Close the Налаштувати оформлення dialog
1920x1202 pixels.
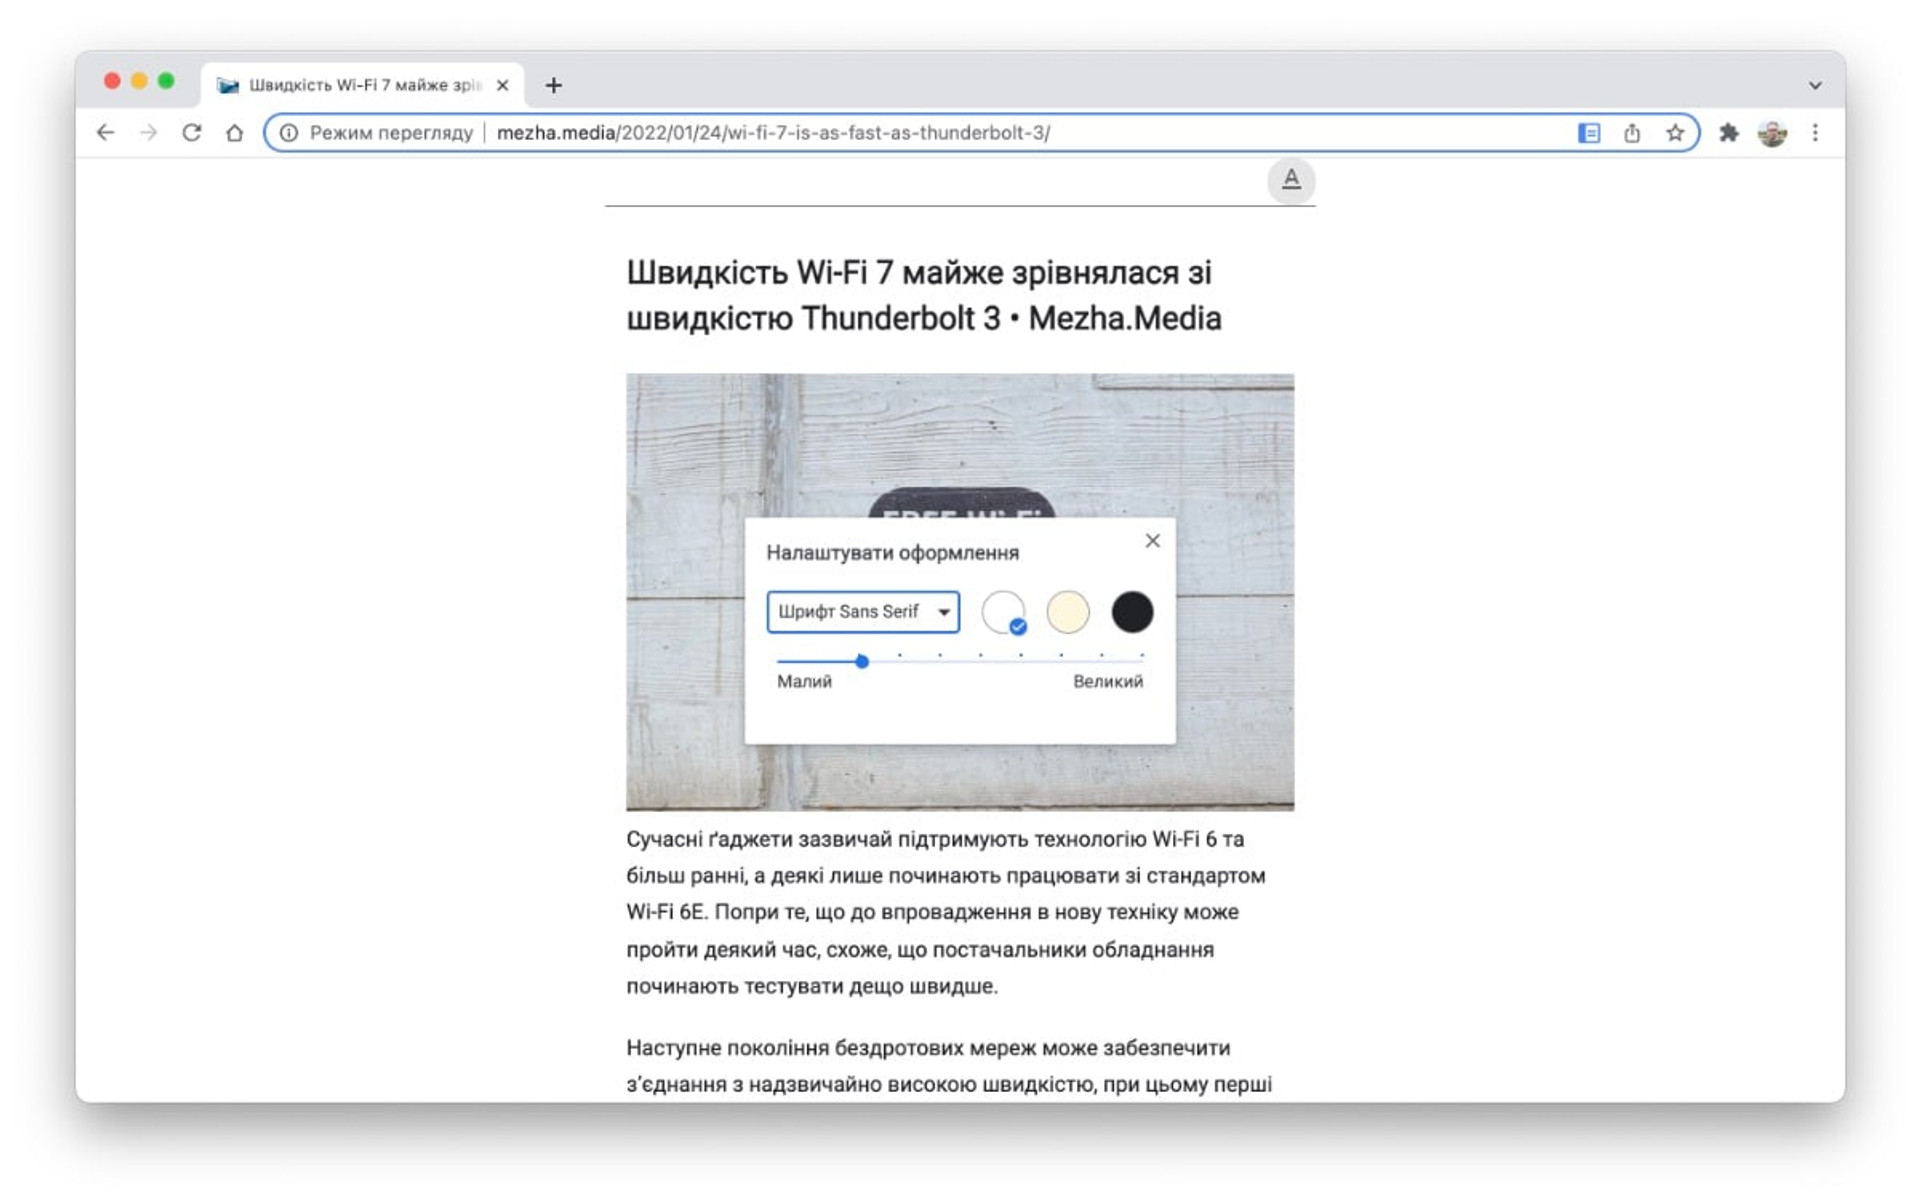(1152, 541)
